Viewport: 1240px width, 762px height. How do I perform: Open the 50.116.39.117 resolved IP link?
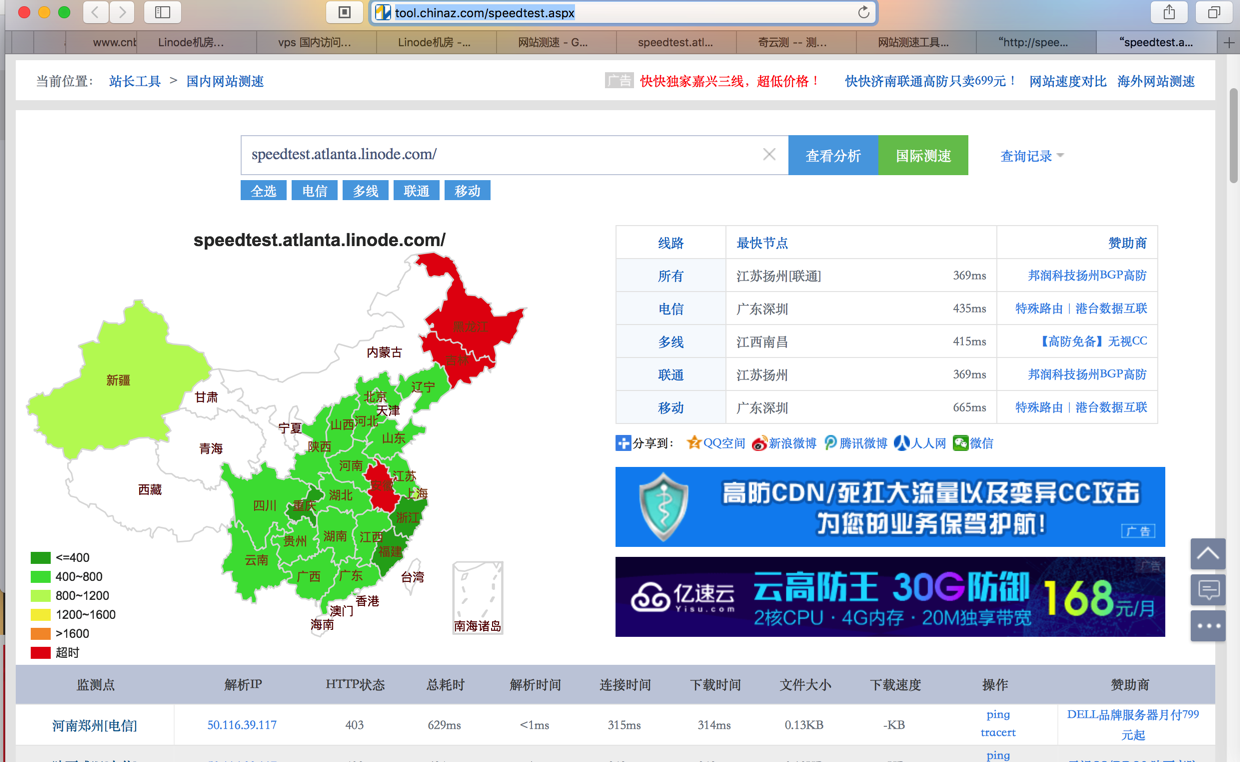[x=242, y=725]
